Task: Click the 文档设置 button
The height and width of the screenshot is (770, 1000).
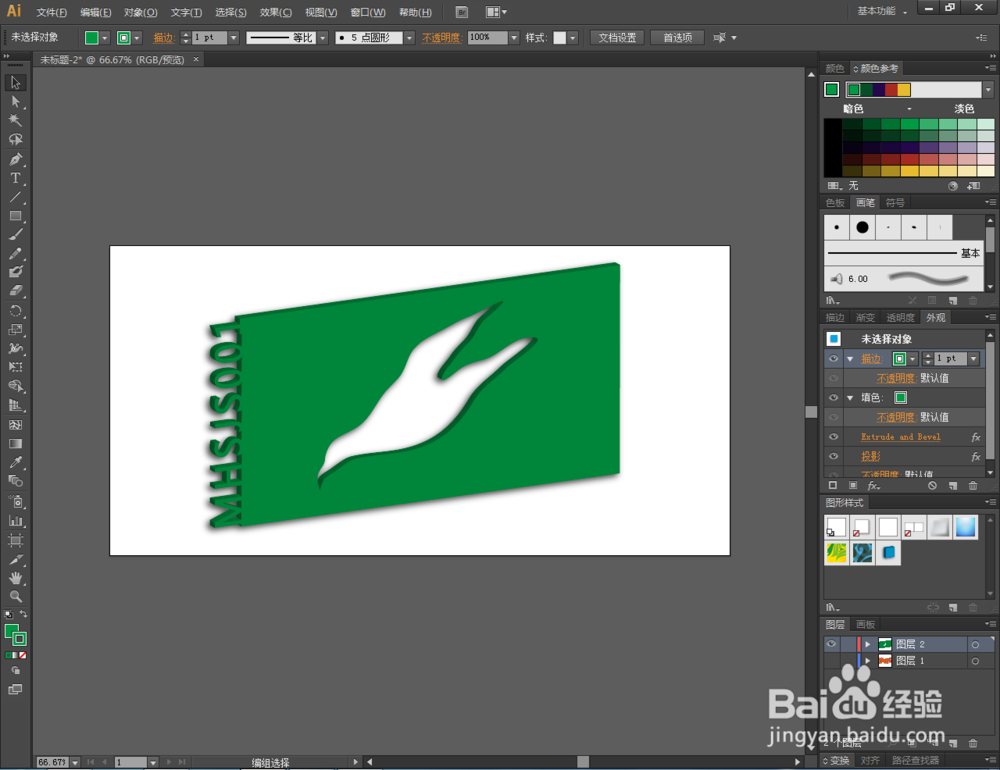Action: pyautogui.click(x=617, y=38)
